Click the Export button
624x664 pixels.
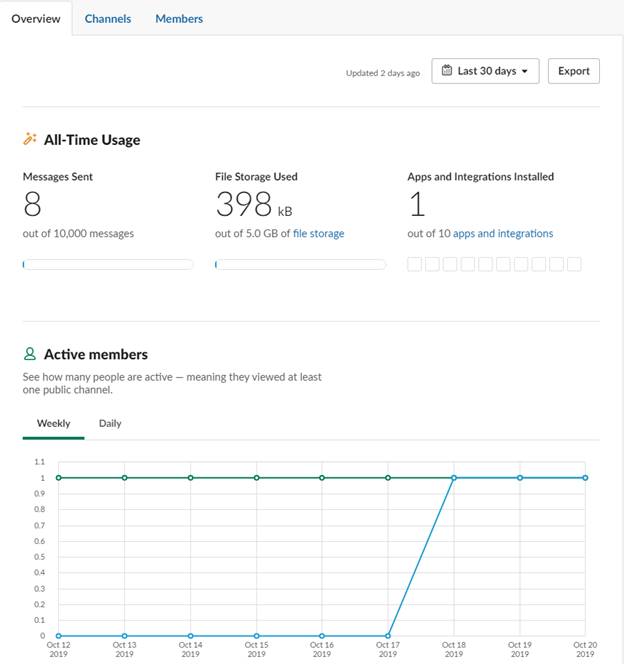coord(574,71)
